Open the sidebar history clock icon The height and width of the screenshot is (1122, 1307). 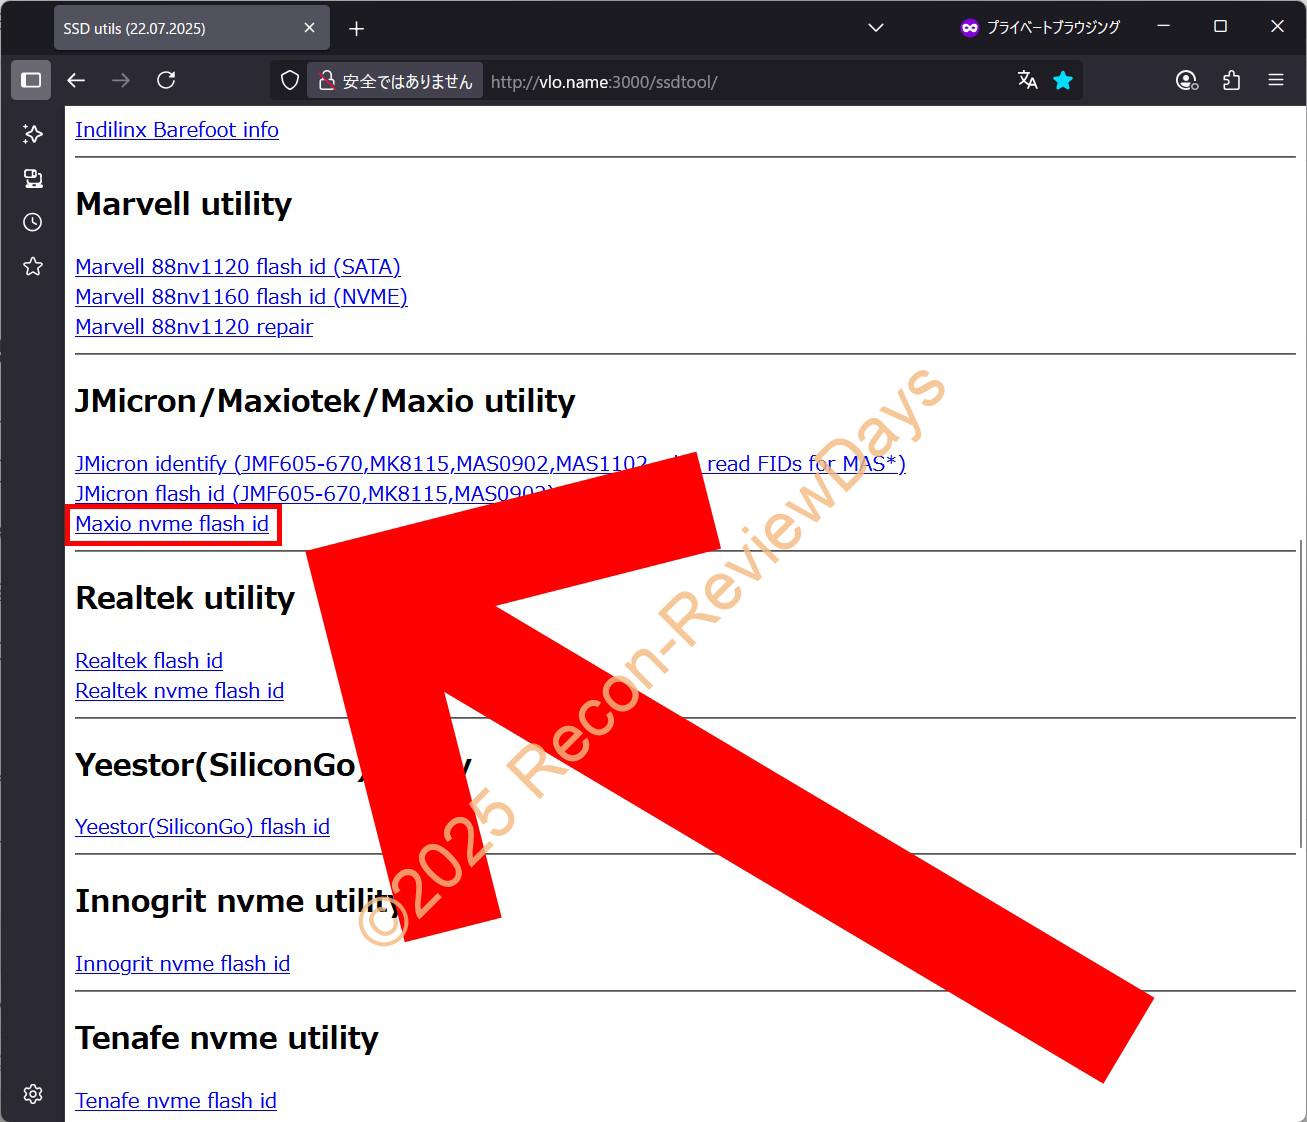pyautogui.click(x=33, y=222)
